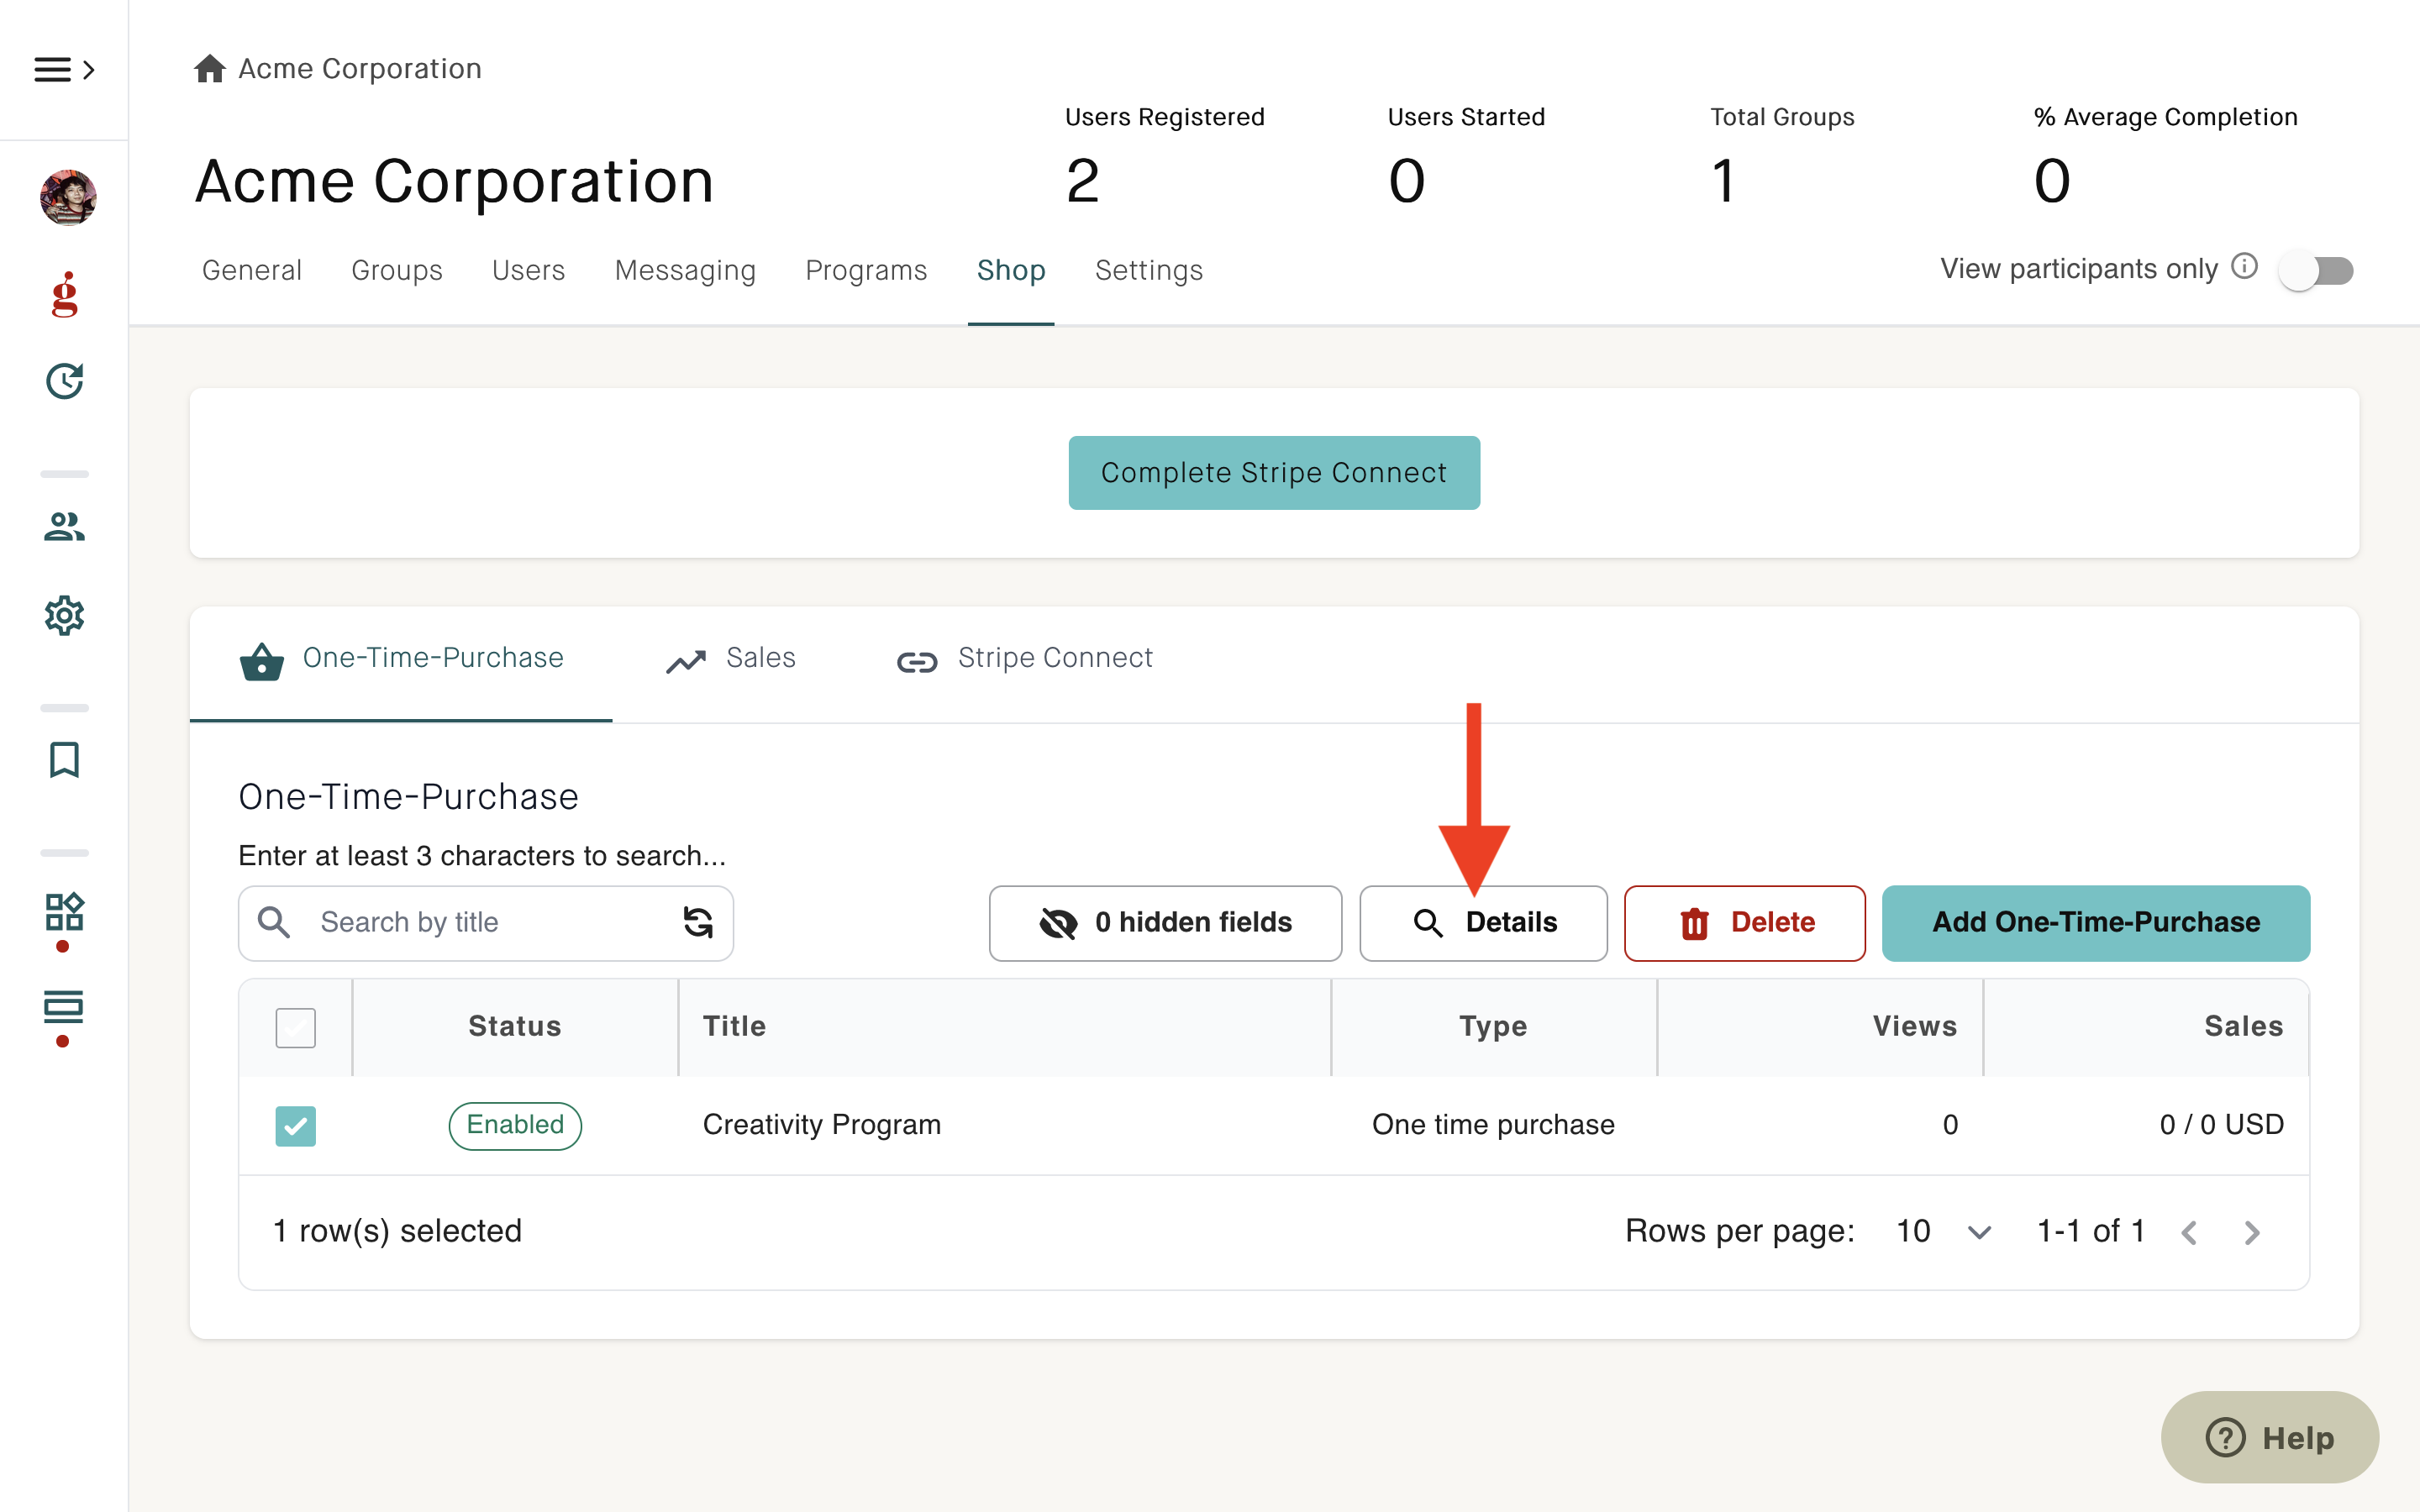
Task: Toggle the select-all header checkbox
Action: pyautogui.click(x=295, y=1027)
